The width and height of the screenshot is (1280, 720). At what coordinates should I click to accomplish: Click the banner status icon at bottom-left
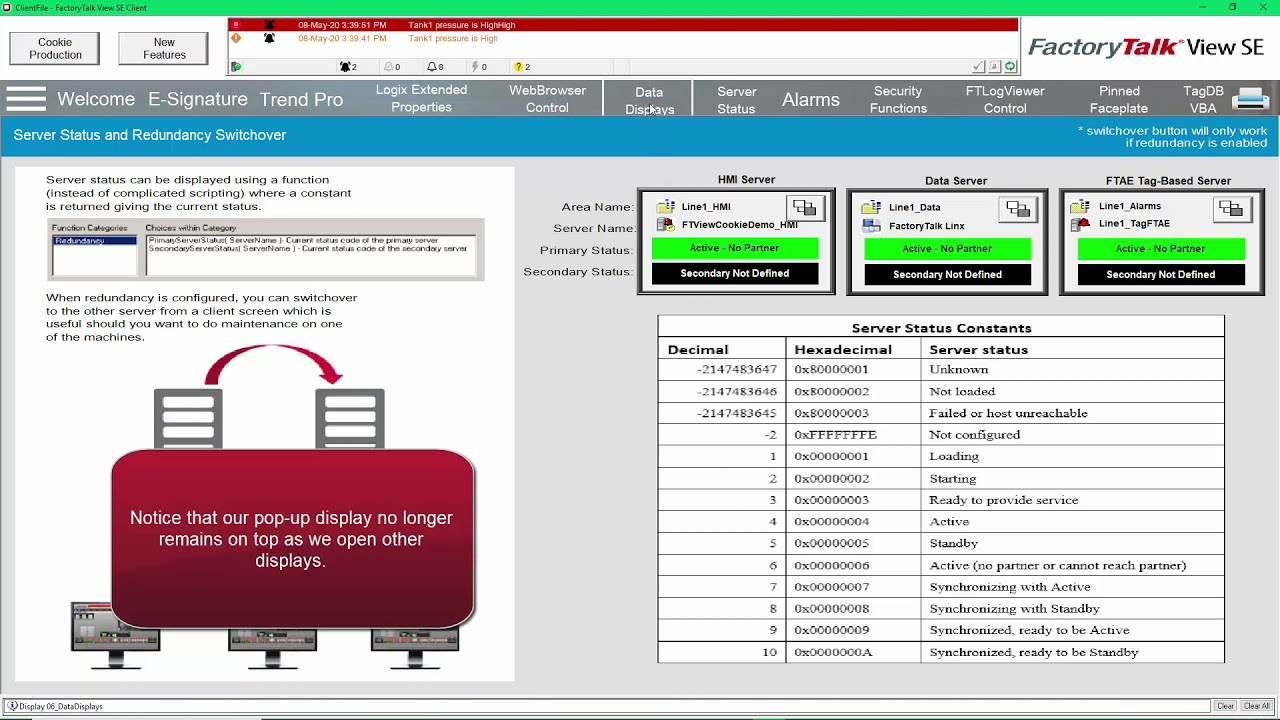point(236,67)
